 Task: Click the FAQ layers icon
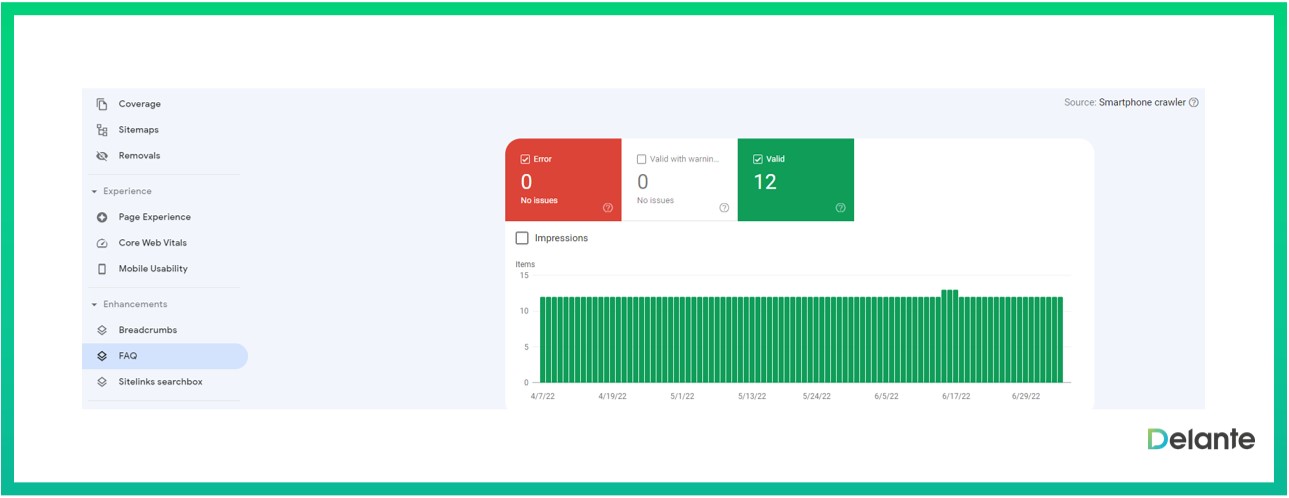tap(102, 356)
